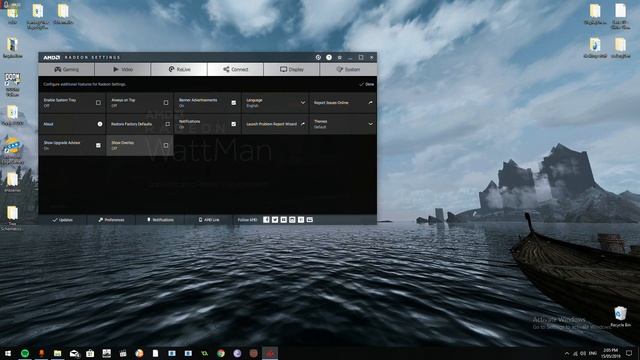640x360 pixels.
Task: Click the Radeon update clock icon in title bar
Action: click(x=318, y=58)
